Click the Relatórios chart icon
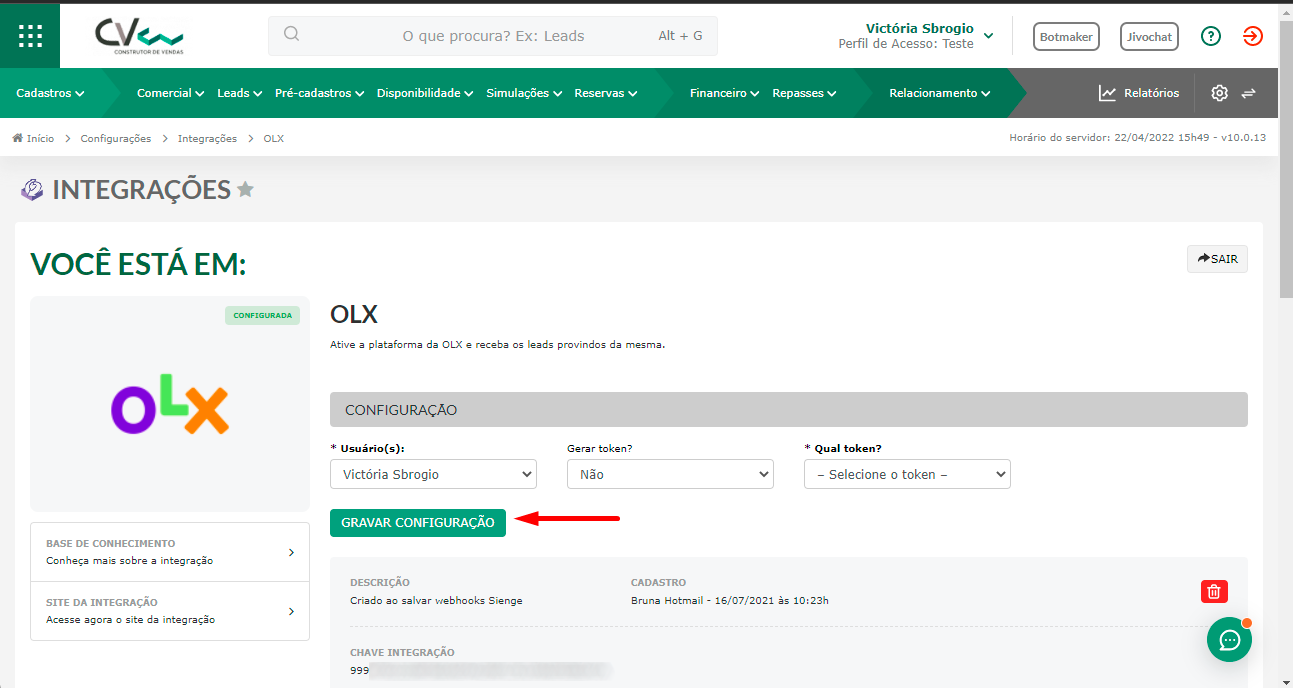Image resolution: width=1293 pixels, height=688 pixels. 1107,93
